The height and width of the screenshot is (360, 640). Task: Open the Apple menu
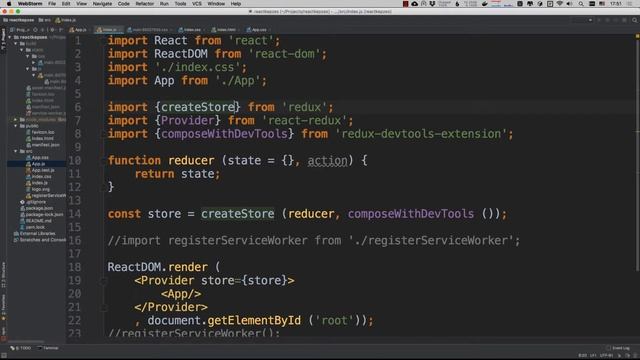9,4
